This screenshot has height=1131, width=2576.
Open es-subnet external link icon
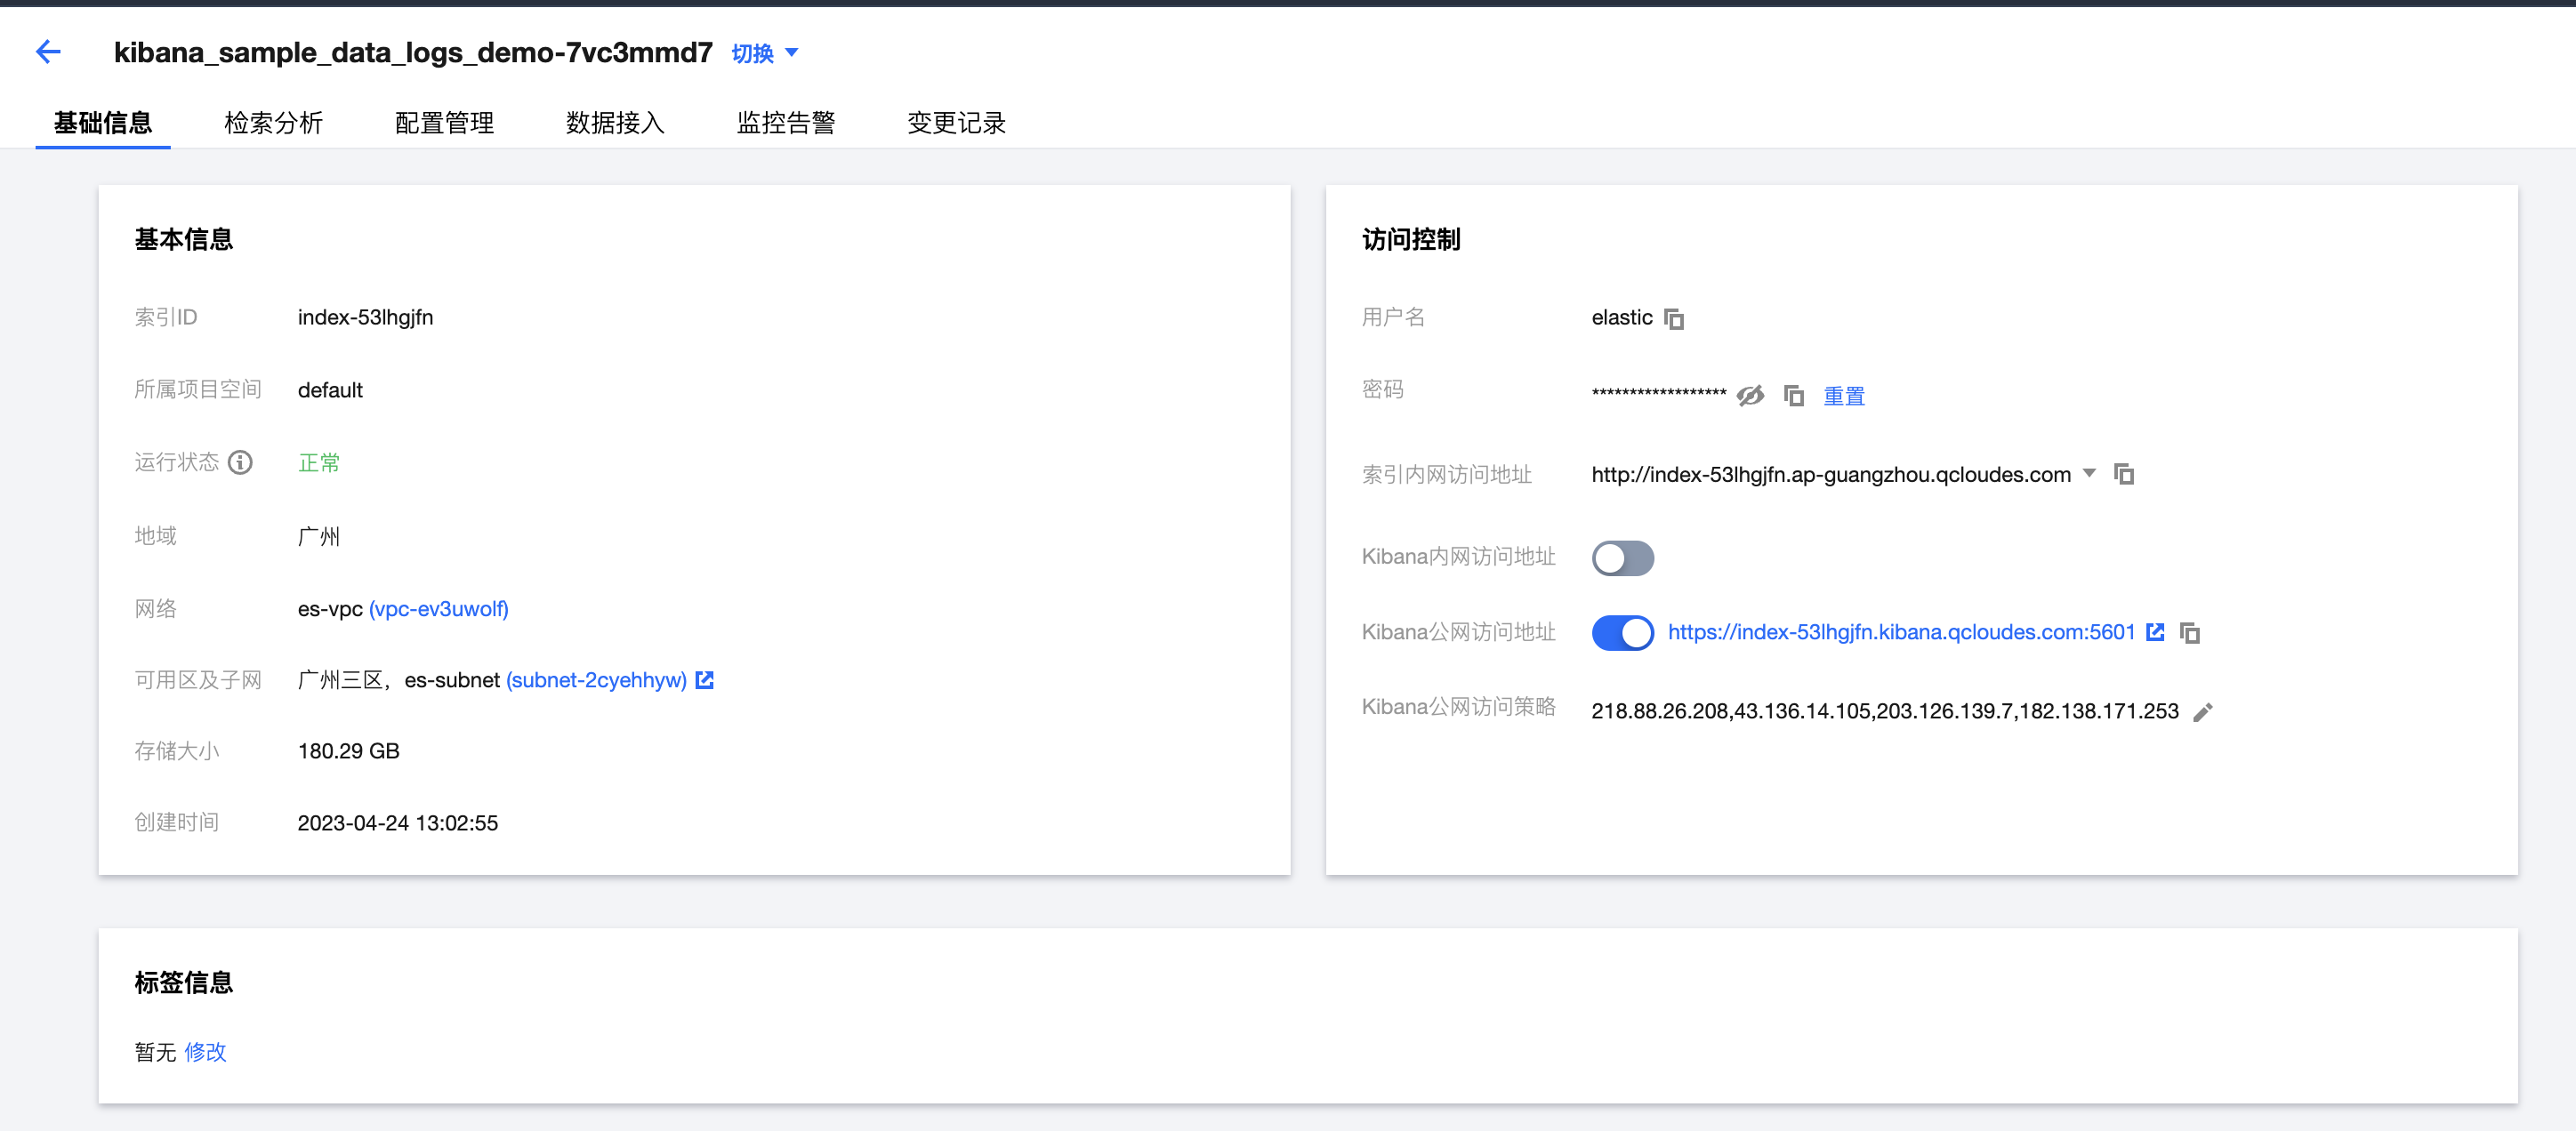pos(705,680)
